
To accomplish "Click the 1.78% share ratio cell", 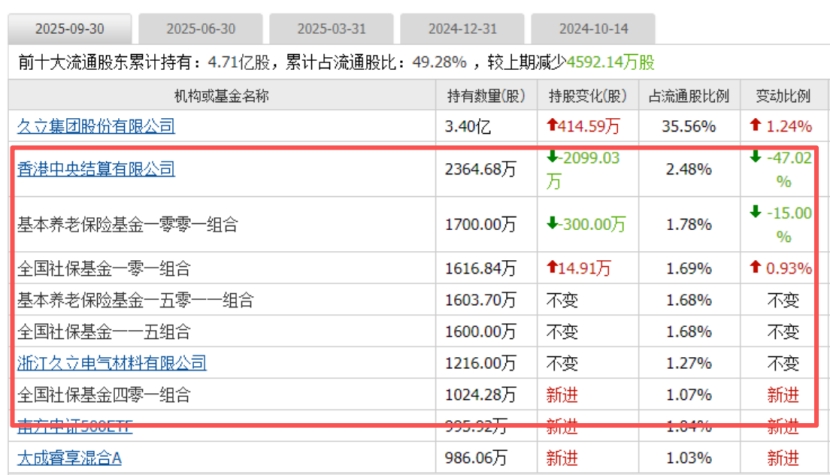I will point(689,225).
